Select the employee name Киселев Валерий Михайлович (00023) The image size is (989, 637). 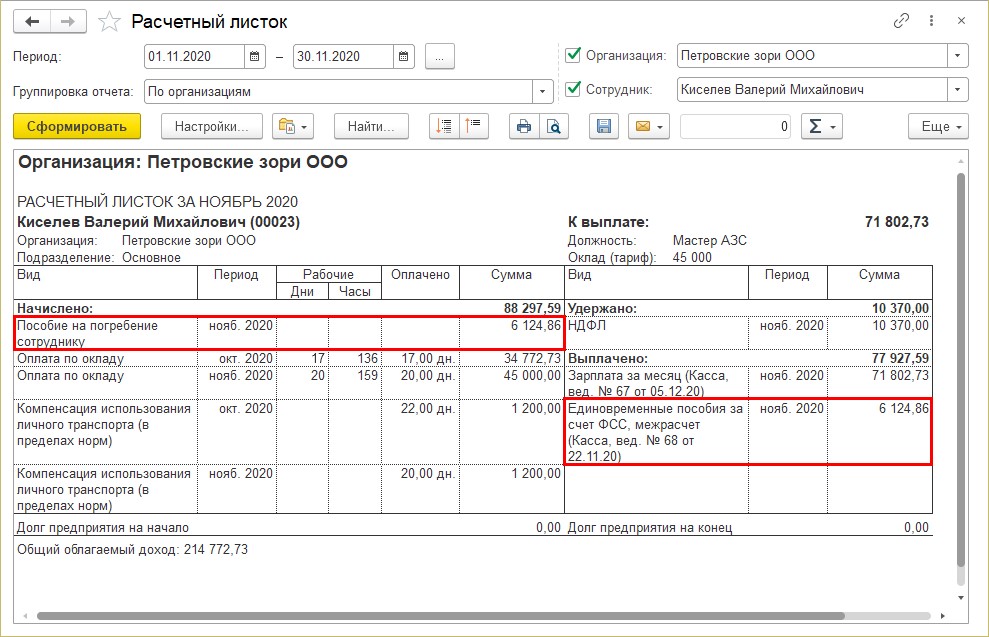point(158,222)
